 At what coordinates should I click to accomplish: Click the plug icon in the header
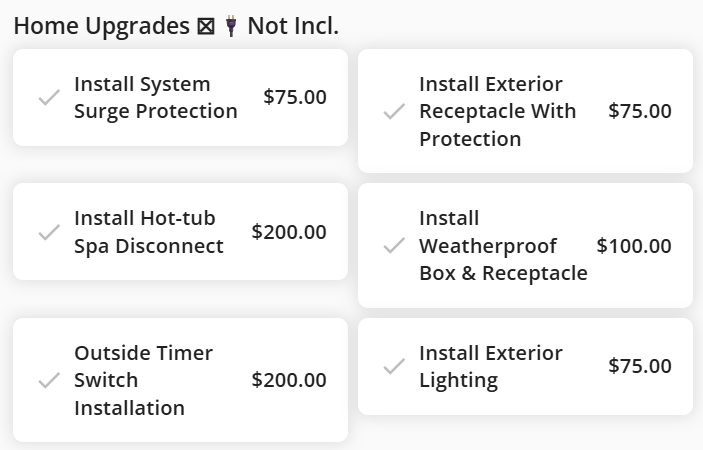(231, 26)
